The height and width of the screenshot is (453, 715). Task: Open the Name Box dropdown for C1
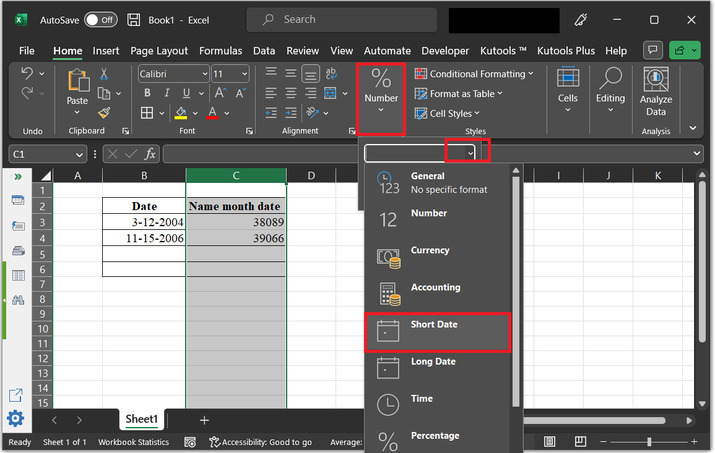(79, 154)
